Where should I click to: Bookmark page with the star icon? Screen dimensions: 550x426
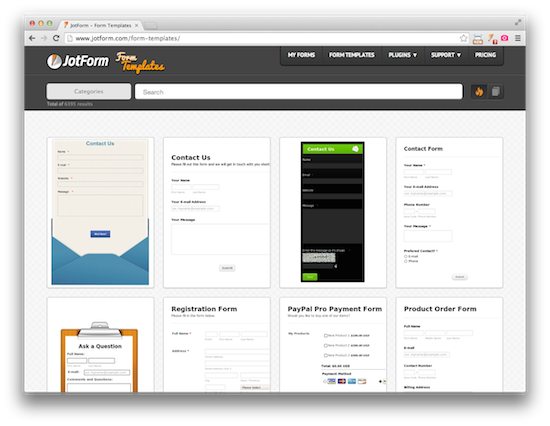[463, 38]
